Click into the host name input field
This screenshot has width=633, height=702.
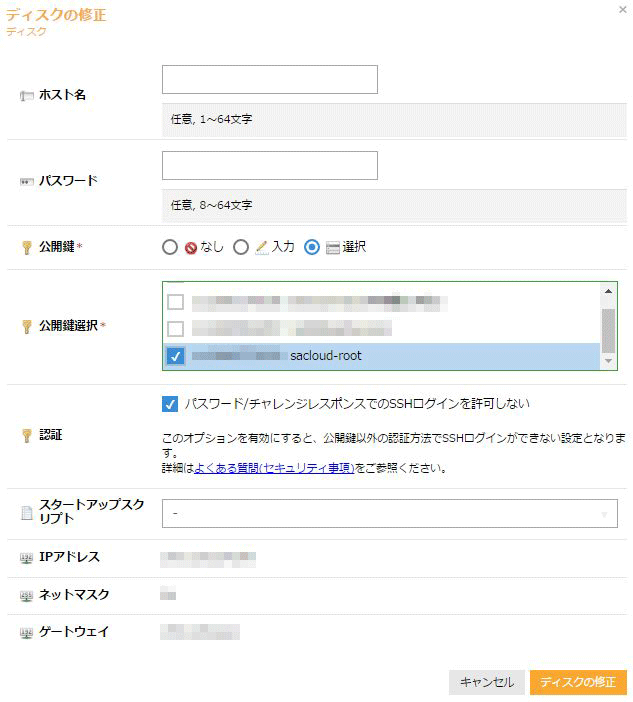point(270,80)
